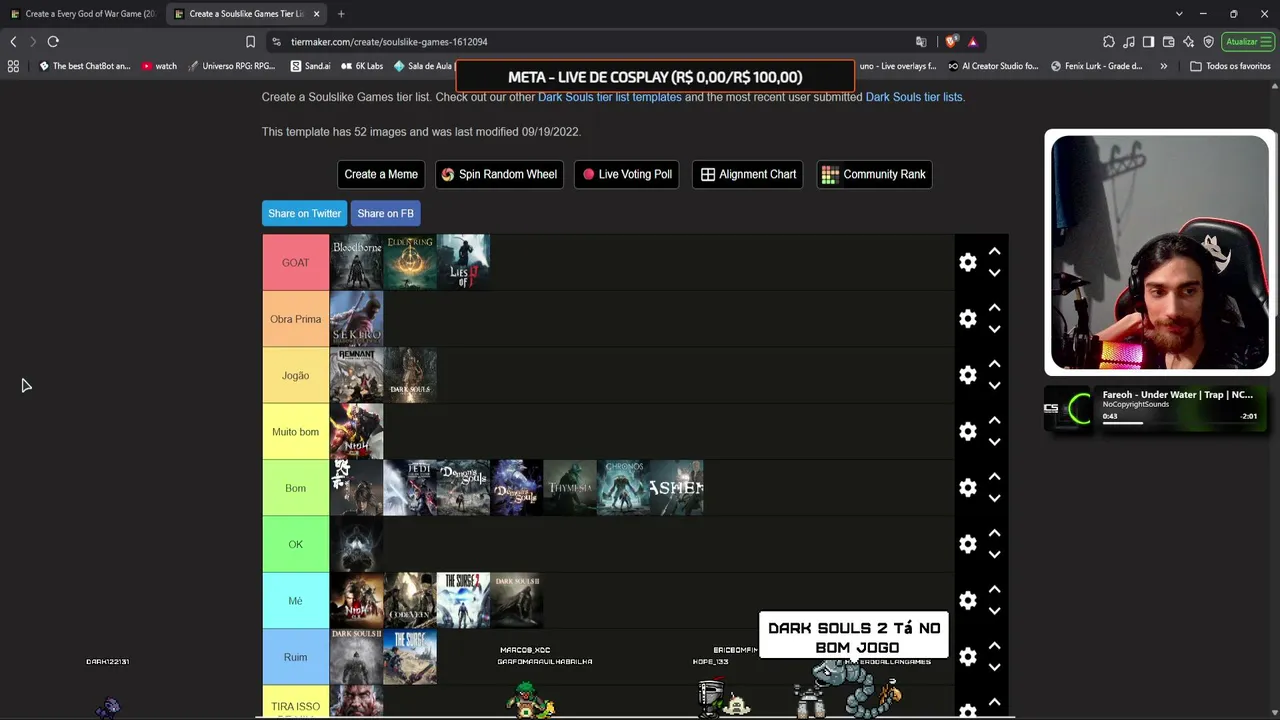Image resolution: width=1280 pixels, height=720 pixels.
Task: Start a Live Voting Poll
Action: tap(627, 174)
